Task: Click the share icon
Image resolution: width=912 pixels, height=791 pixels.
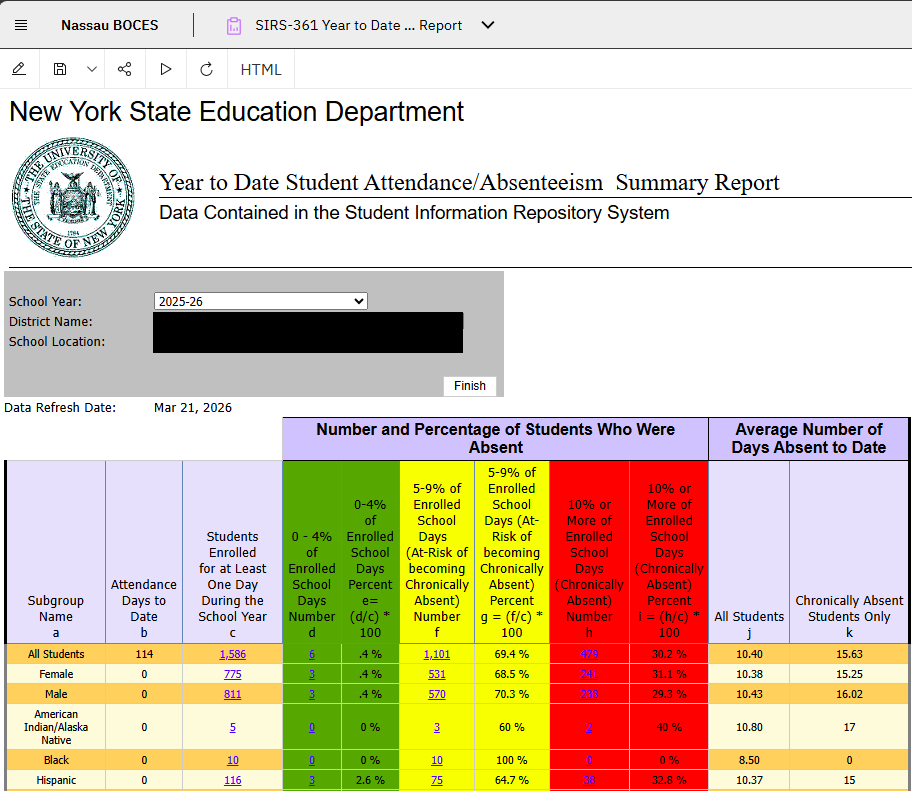Action: point(124,69)
